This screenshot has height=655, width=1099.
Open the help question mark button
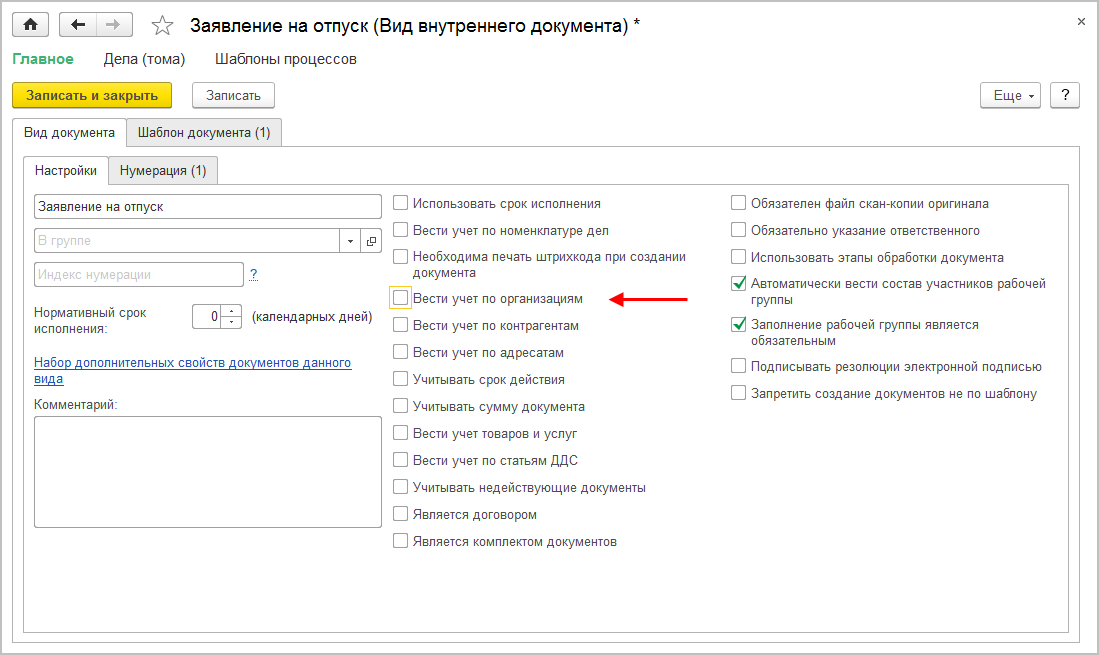click(x=1065, y=95)
